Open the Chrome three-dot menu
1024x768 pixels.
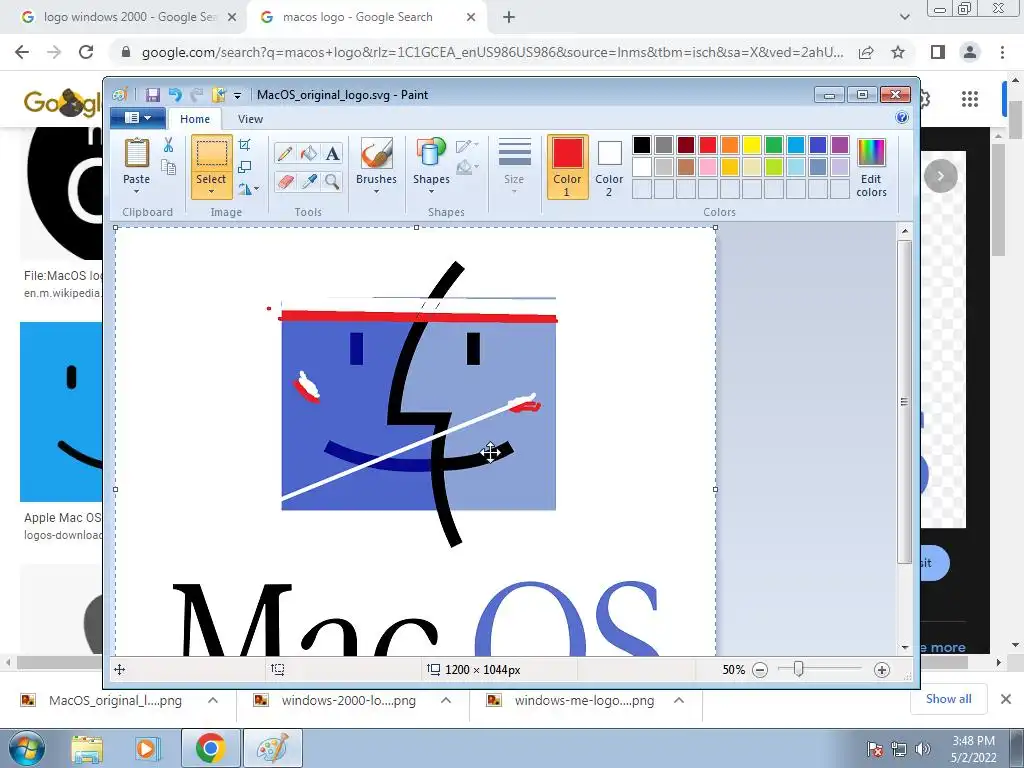pyautogui.click(x=1002, y=52)
